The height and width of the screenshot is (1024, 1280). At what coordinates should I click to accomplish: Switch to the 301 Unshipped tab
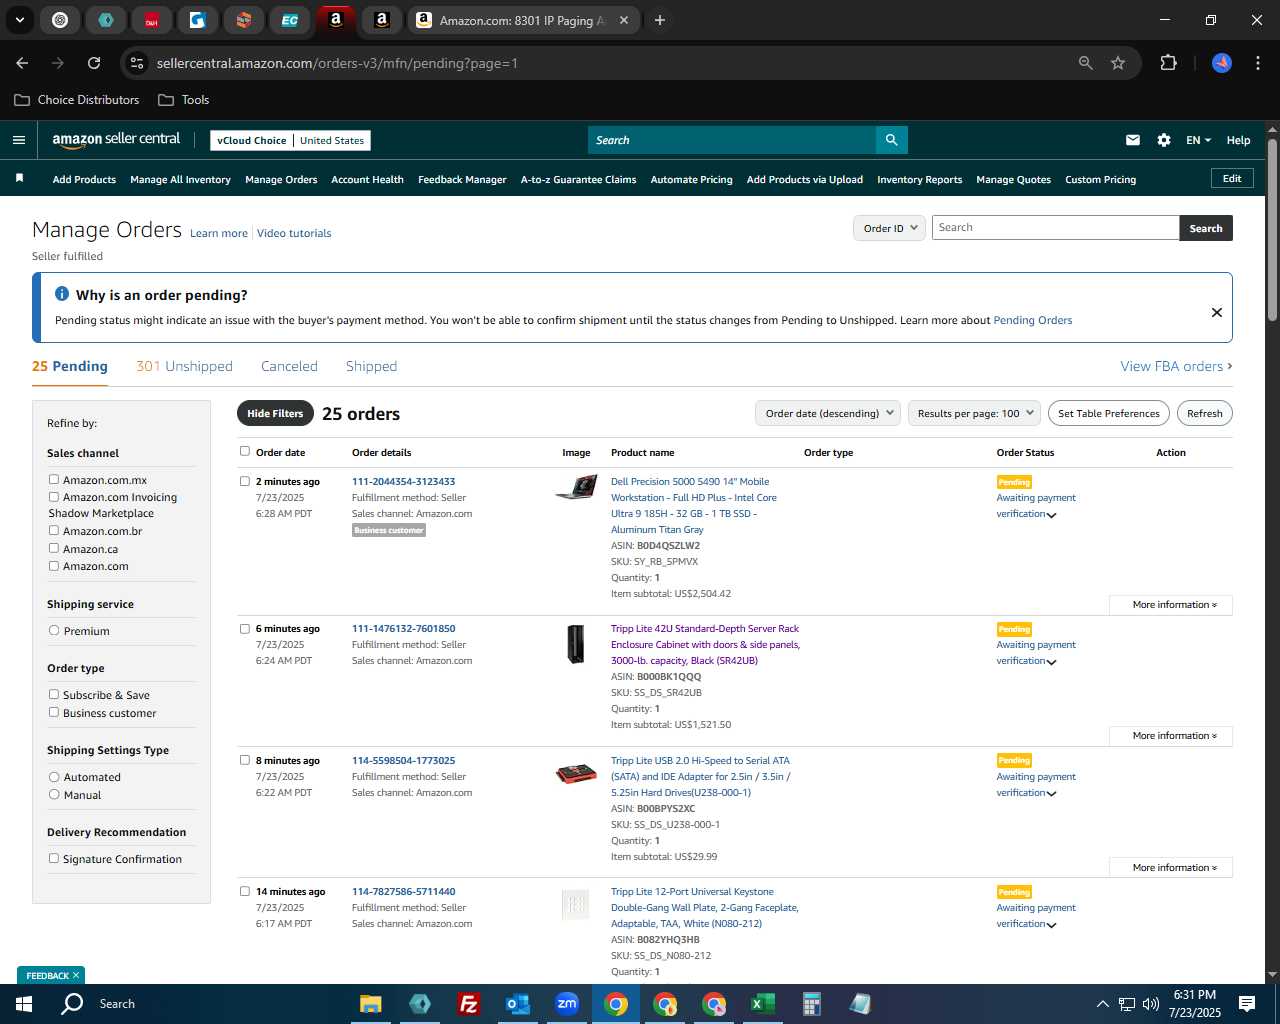coord(184,366)
